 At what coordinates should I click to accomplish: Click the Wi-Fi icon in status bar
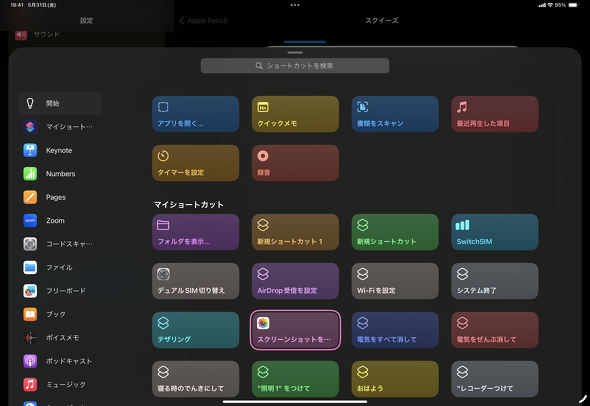[550, 5]
